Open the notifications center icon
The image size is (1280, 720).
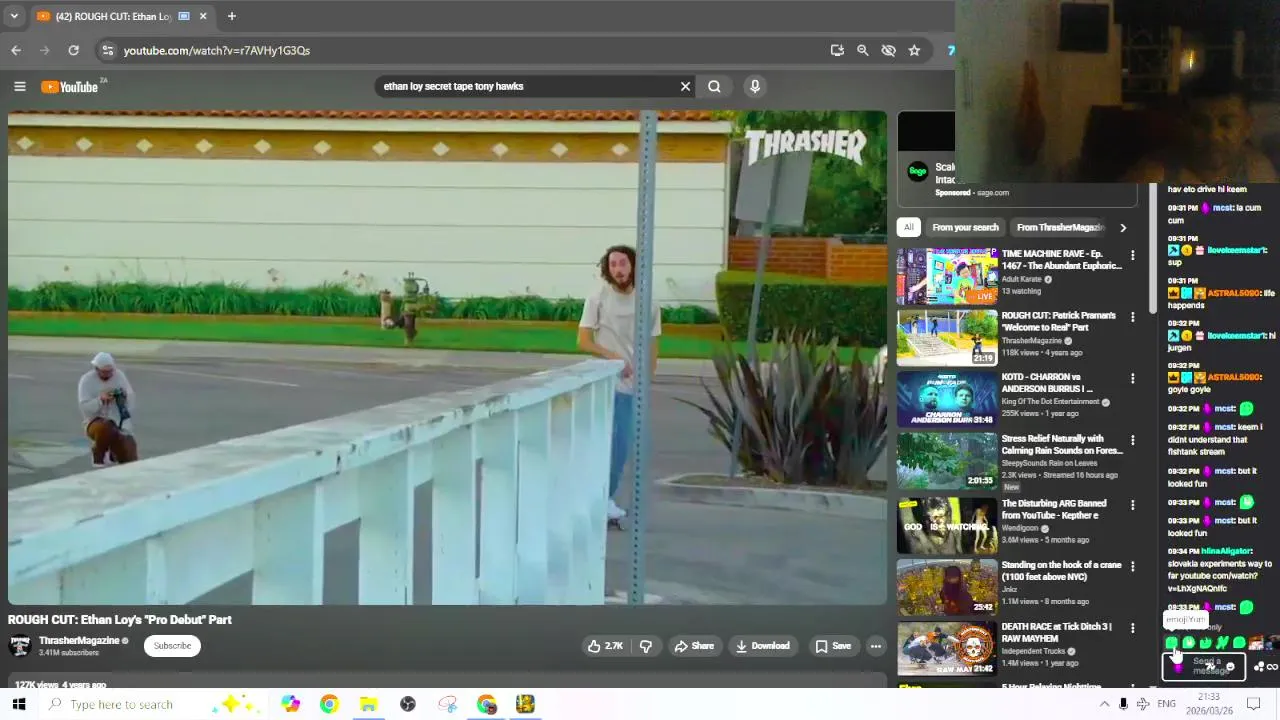[x=1253, y=704]
